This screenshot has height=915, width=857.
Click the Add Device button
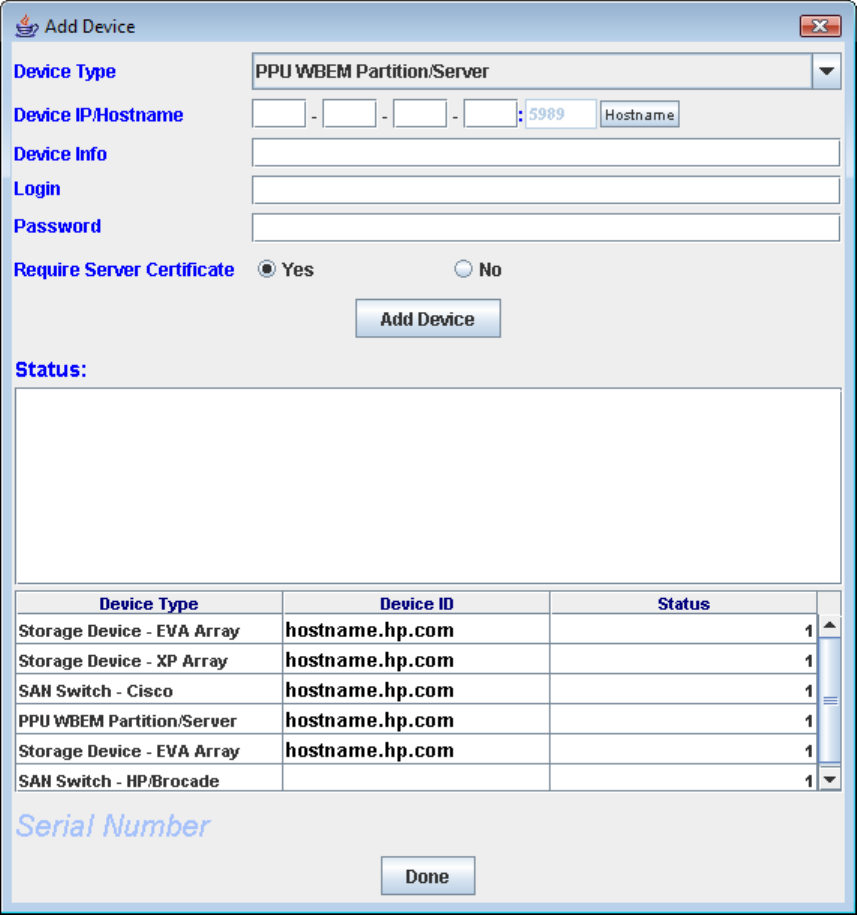click(428, 319)
